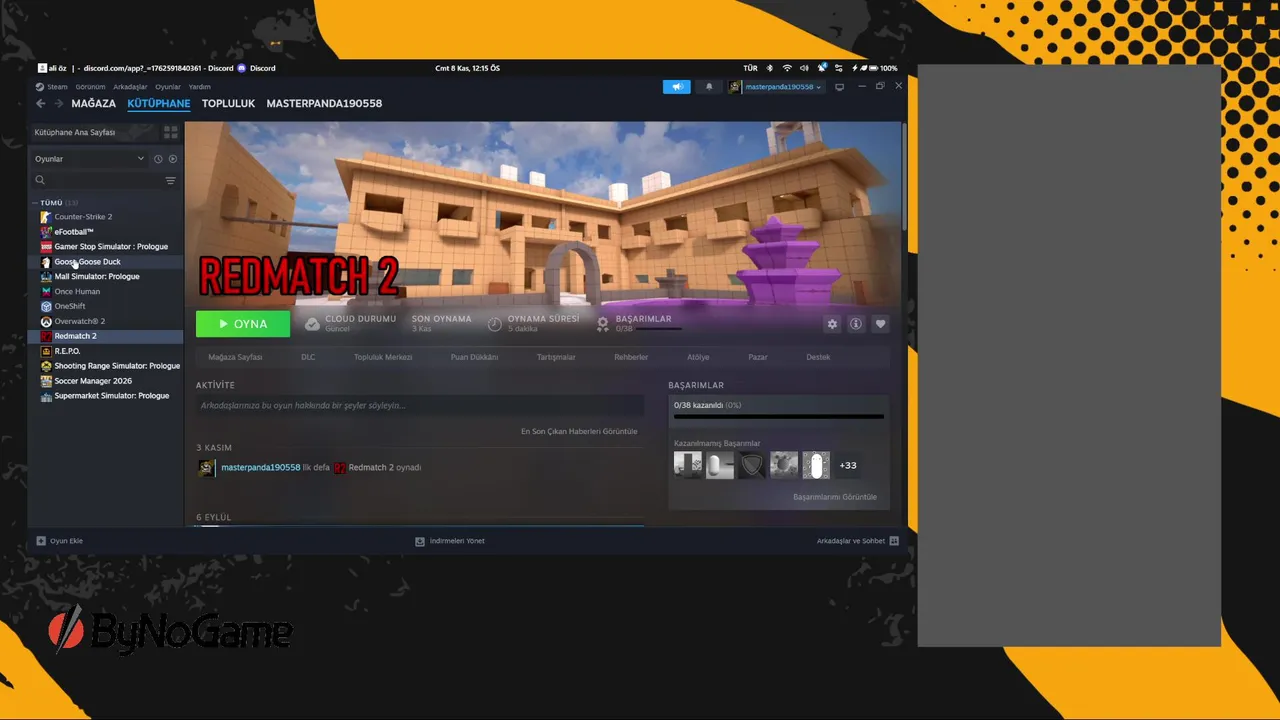Go to the TOPLULUK tab

[228, 103]
